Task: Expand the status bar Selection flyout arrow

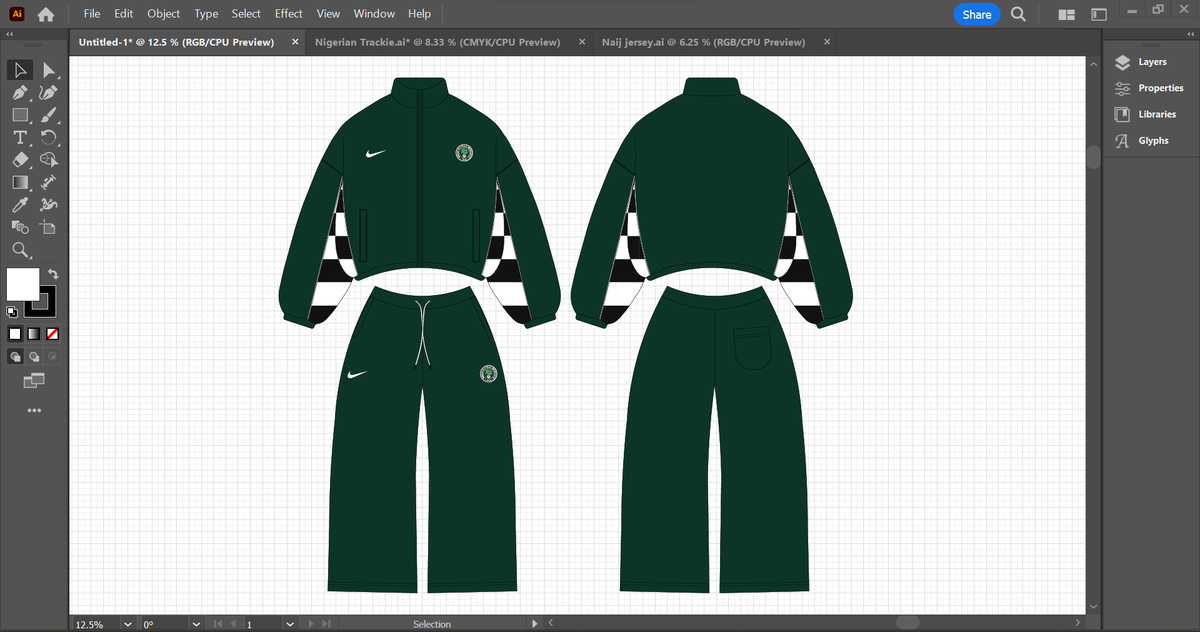Action: pos(535,624)
